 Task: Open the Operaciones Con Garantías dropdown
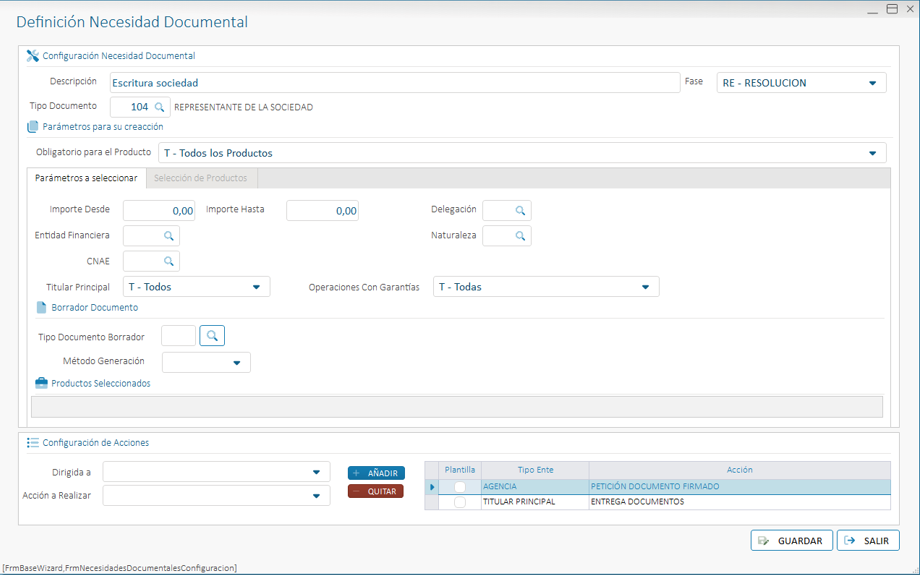pos(645,287)
